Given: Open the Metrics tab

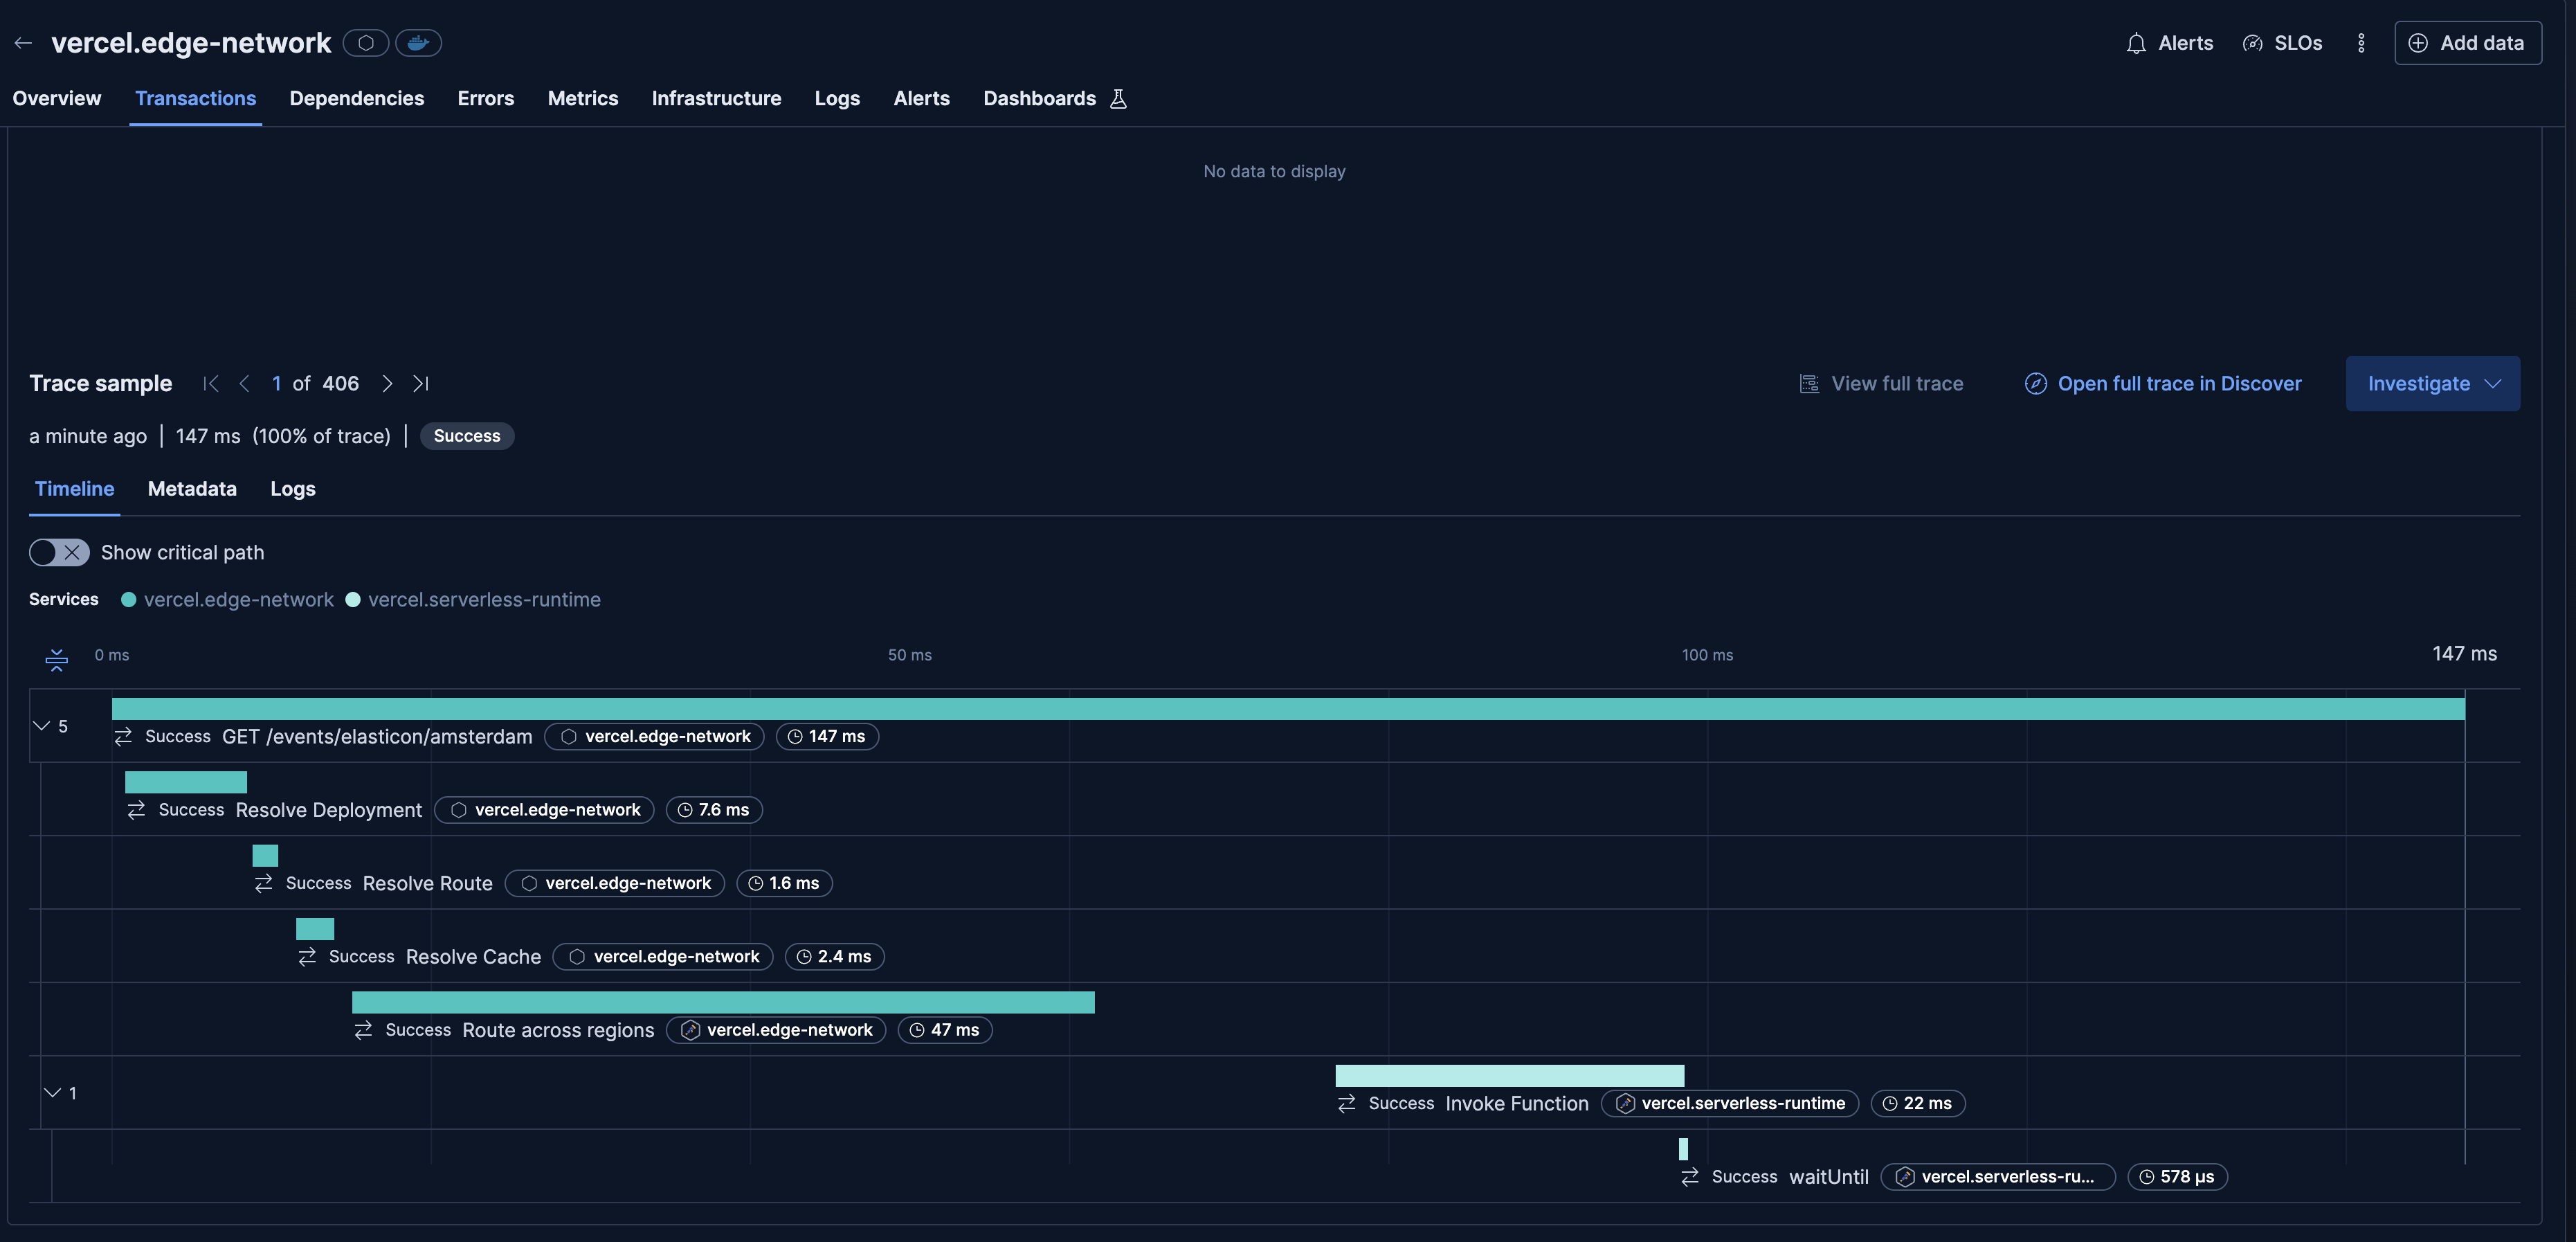Looking at the screenshot, I should tap(583, 99).
